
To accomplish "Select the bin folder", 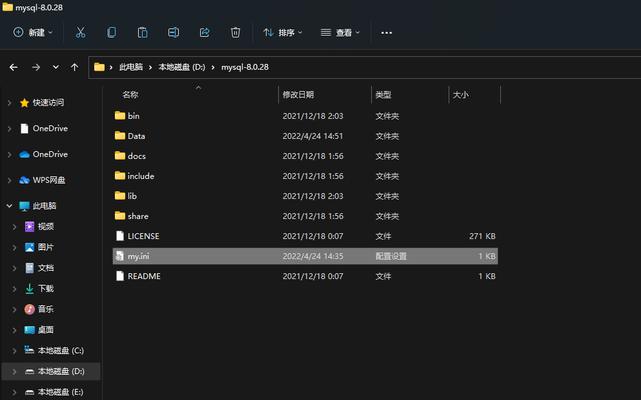I will pyautogui.click(x=305, y=116).
